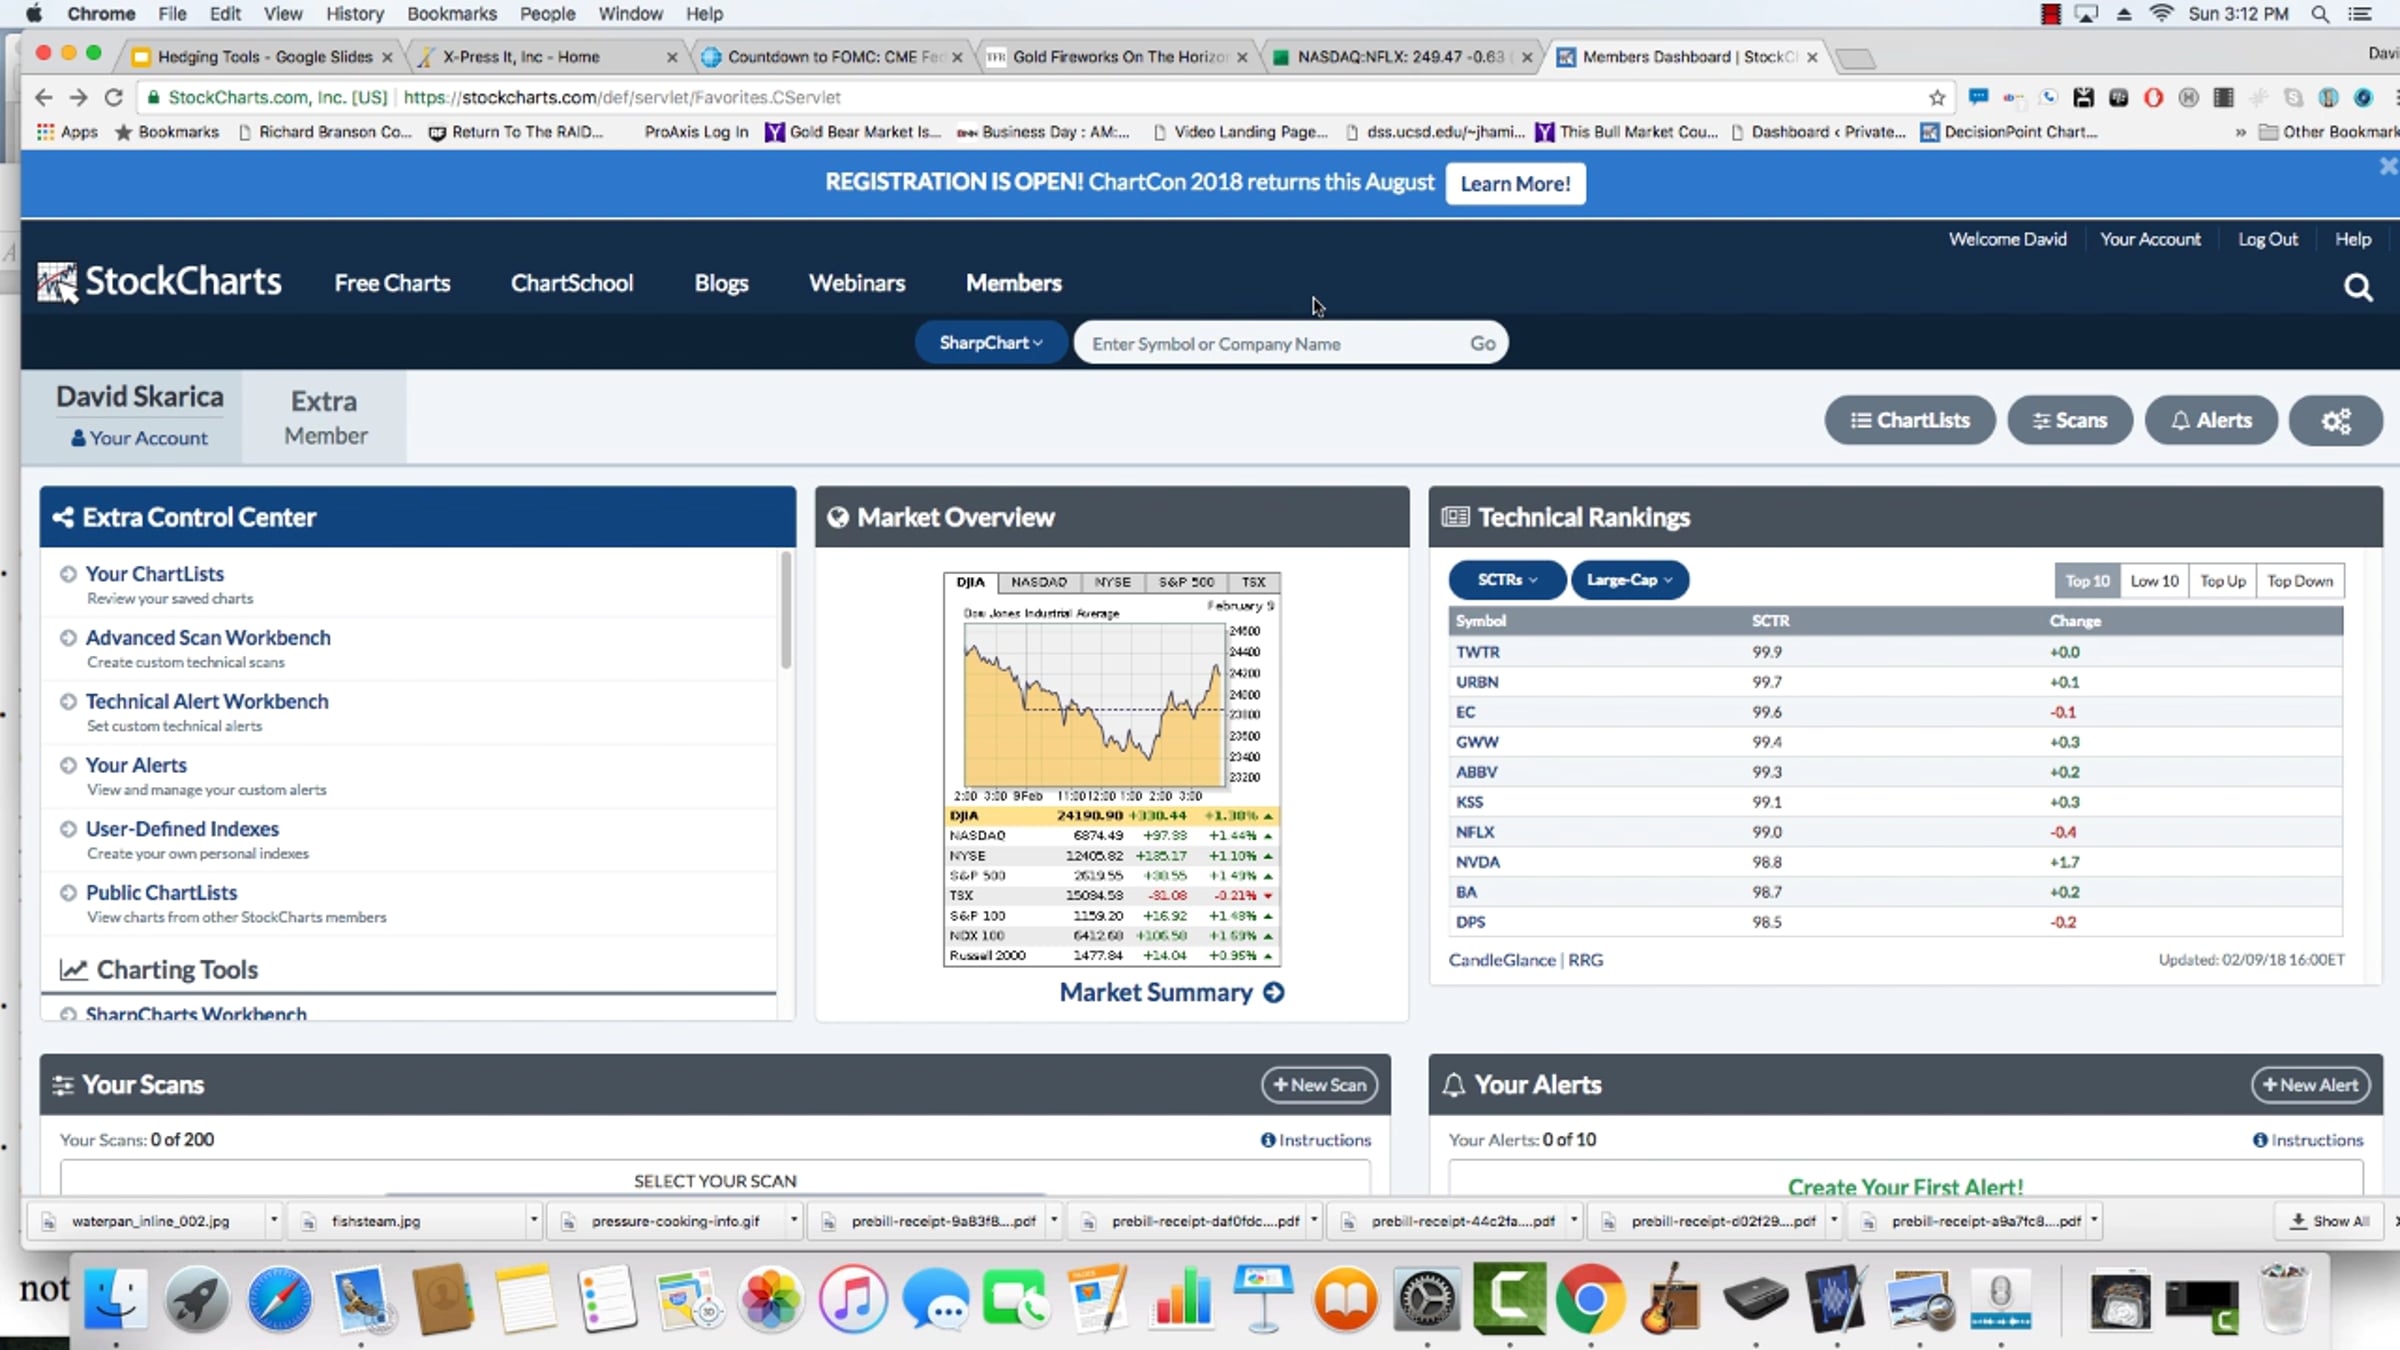This screenshot has width=2400, height=1350.
Task: Expand the Large-Cap dropdown
Action: [x=1630, y=580]
